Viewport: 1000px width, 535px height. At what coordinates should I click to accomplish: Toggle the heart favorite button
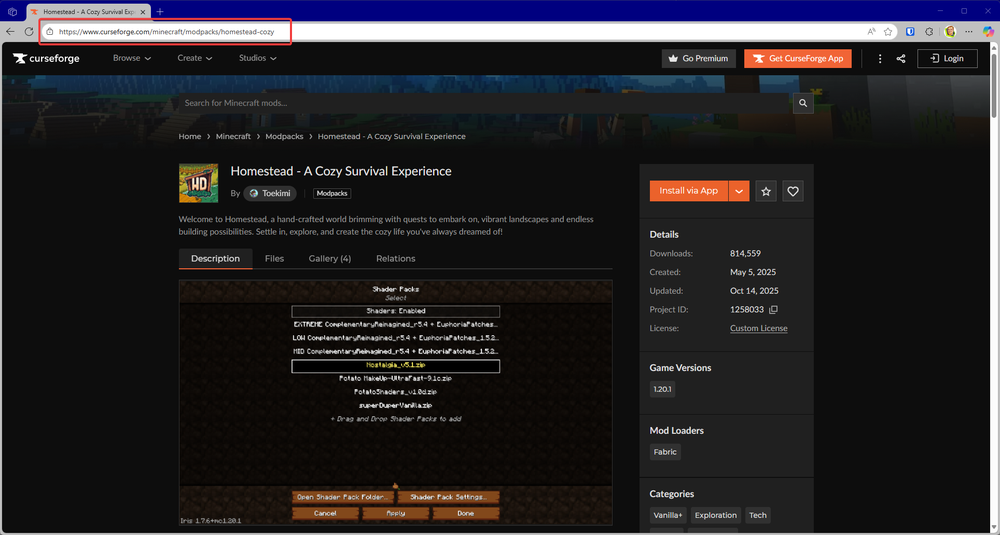coord(793,191)
